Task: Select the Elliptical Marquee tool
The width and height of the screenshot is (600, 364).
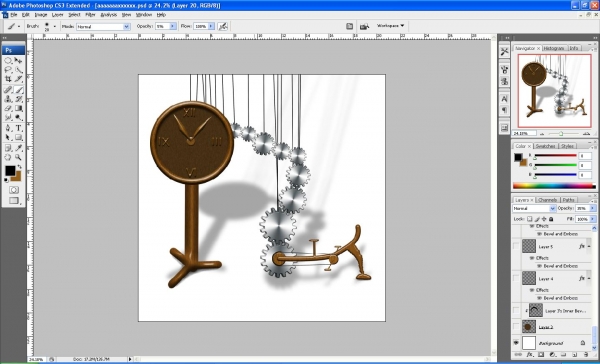Action: coord(8,60)
